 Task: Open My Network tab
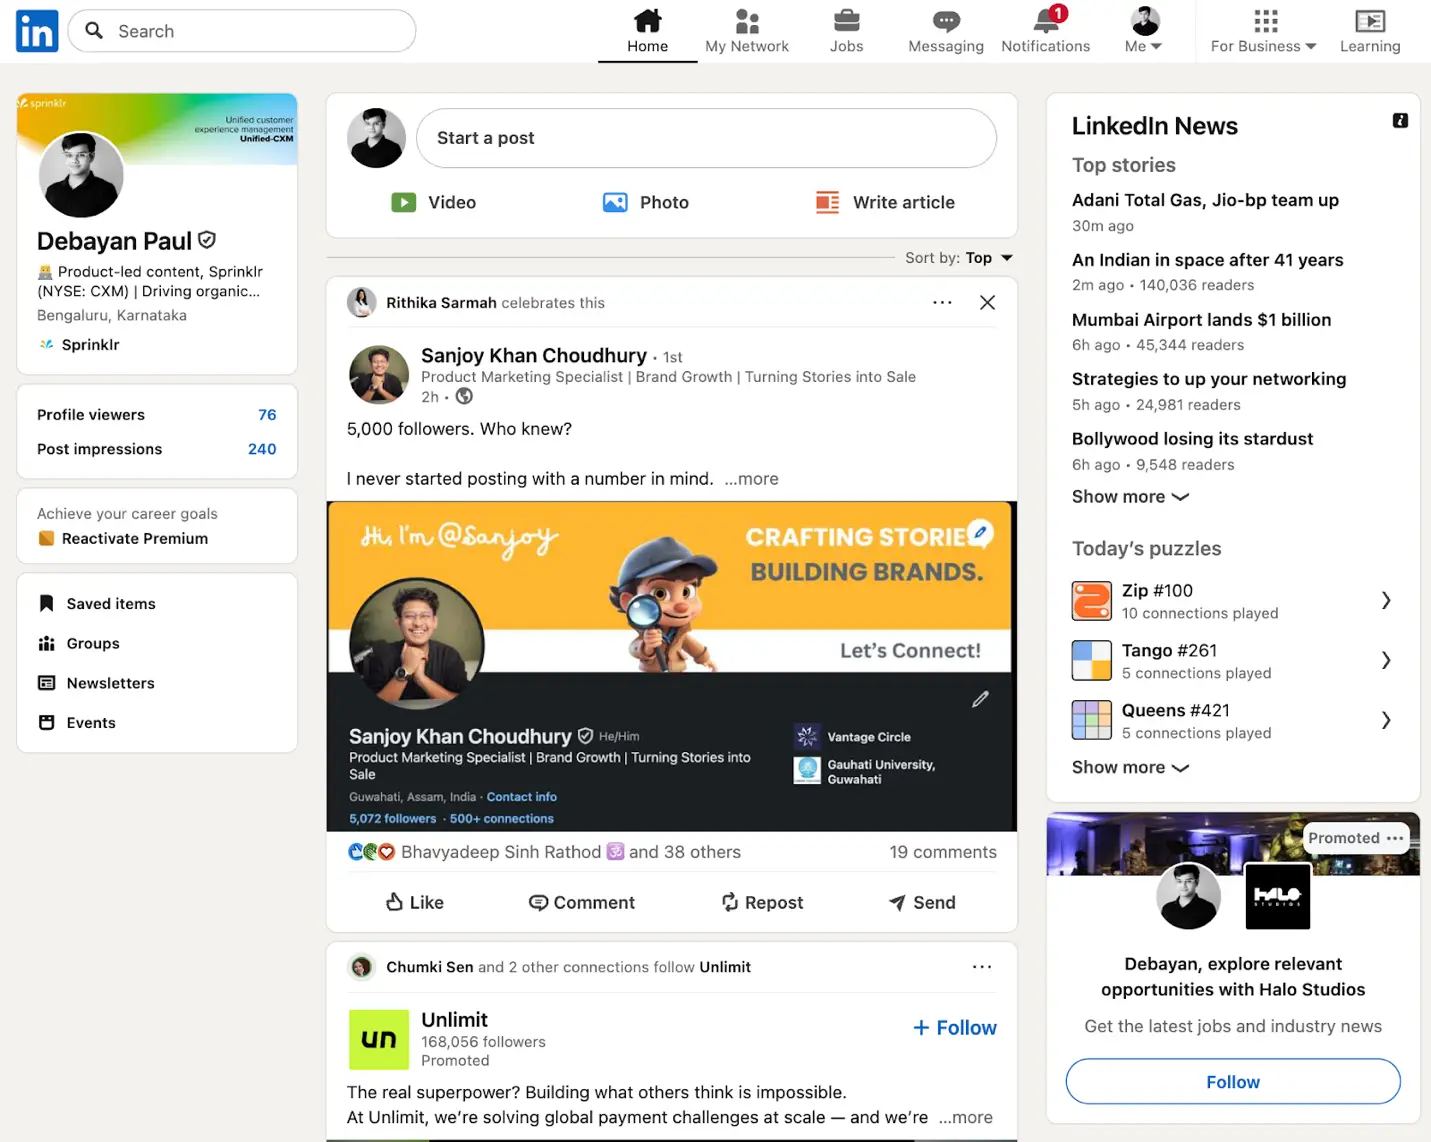coord(747,31)
